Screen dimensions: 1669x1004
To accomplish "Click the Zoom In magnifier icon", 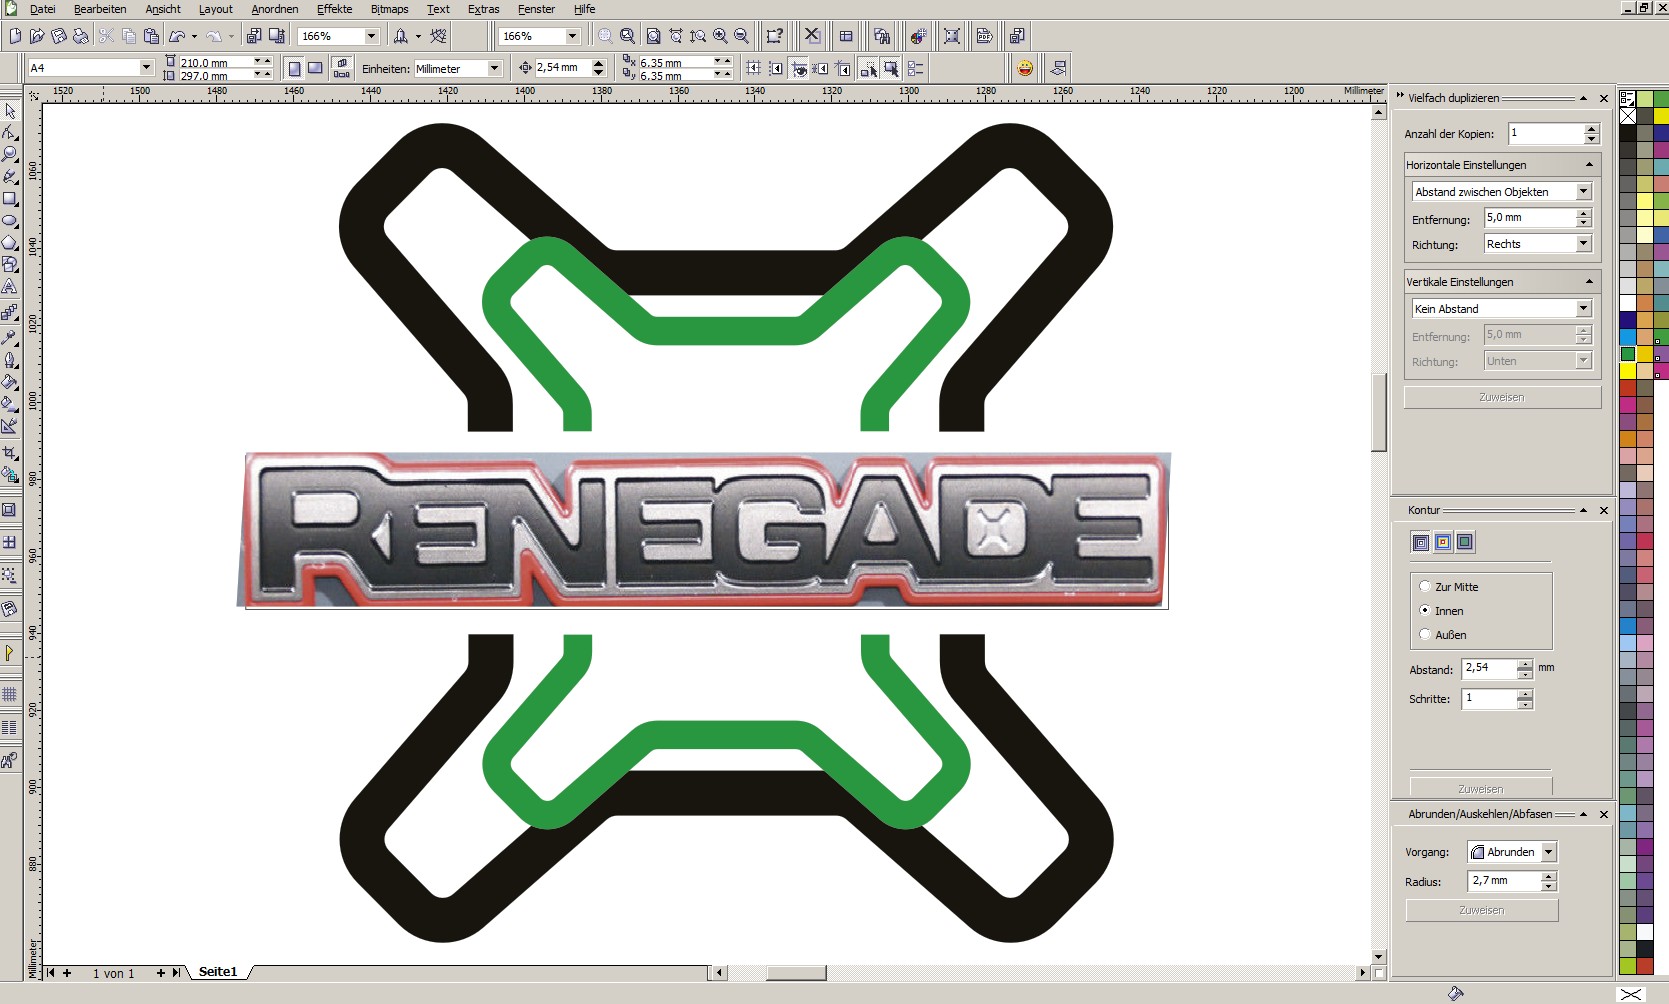I will [720, 36].
